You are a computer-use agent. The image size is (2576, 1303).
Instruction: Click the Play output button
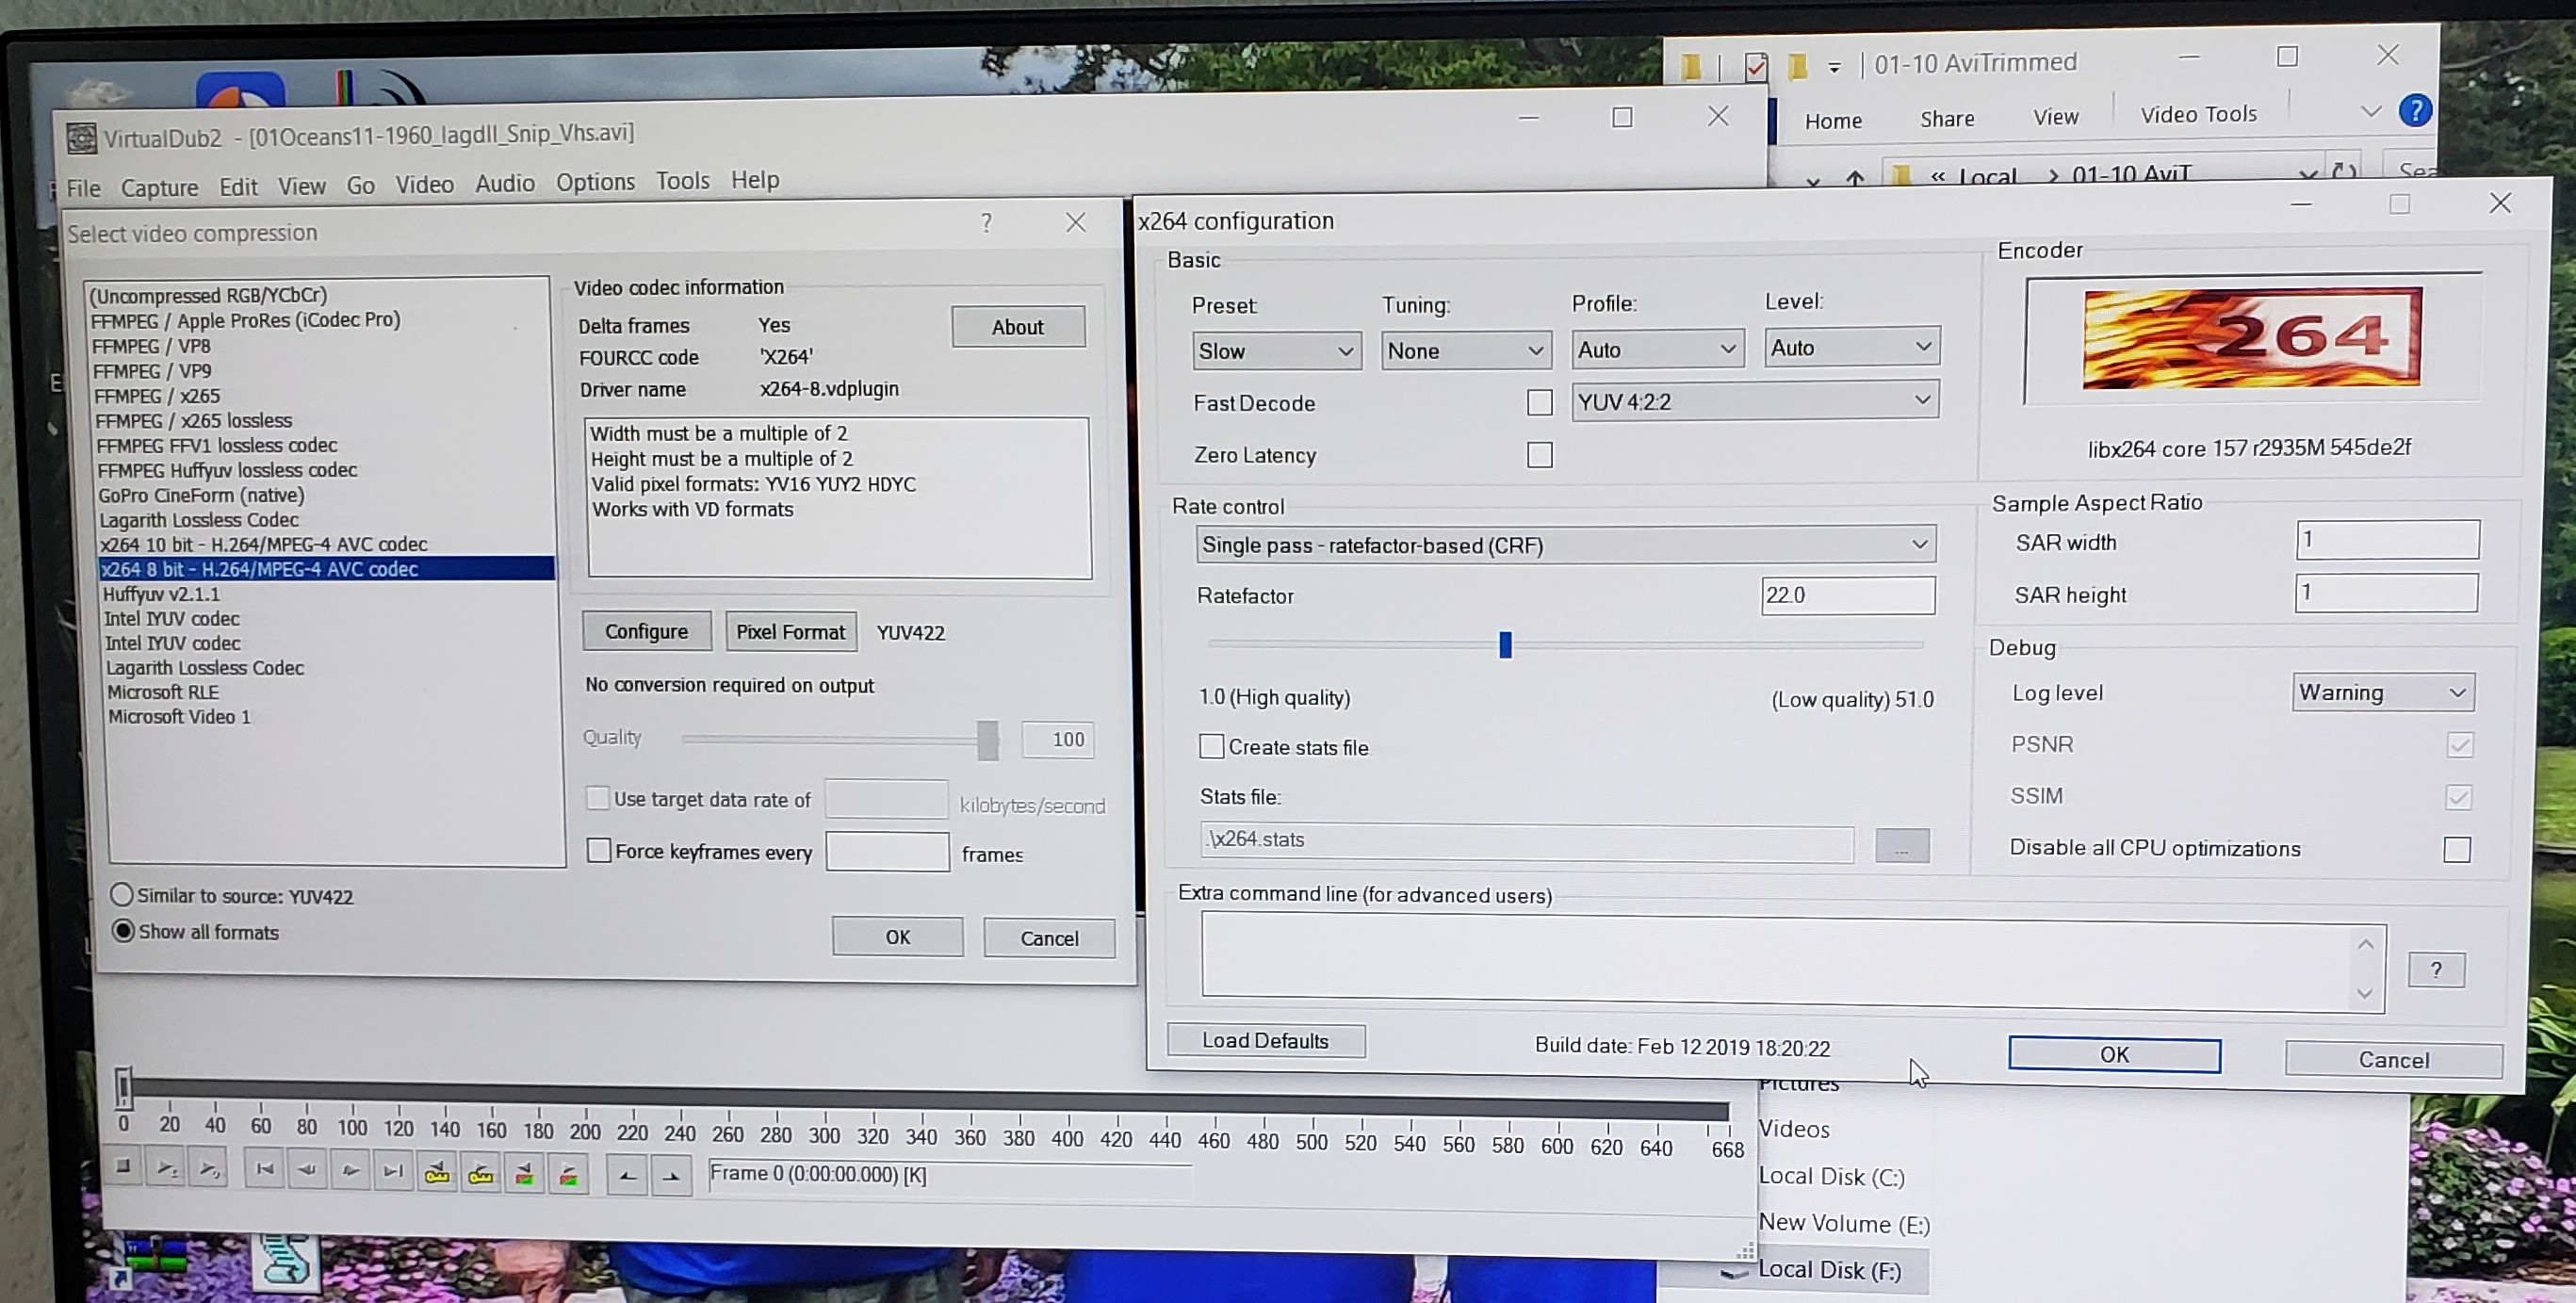pos(208,1168)
